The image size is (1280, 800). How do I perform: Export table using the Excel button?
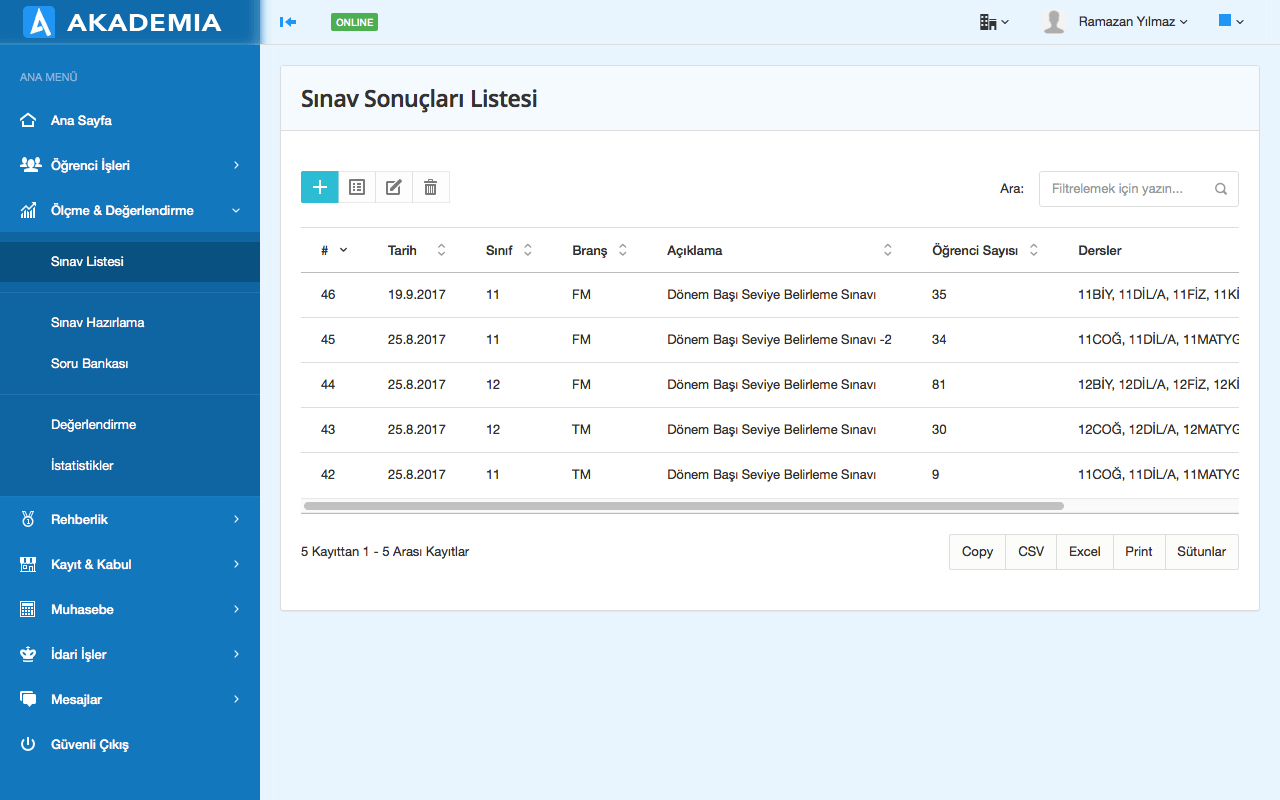1084,552
